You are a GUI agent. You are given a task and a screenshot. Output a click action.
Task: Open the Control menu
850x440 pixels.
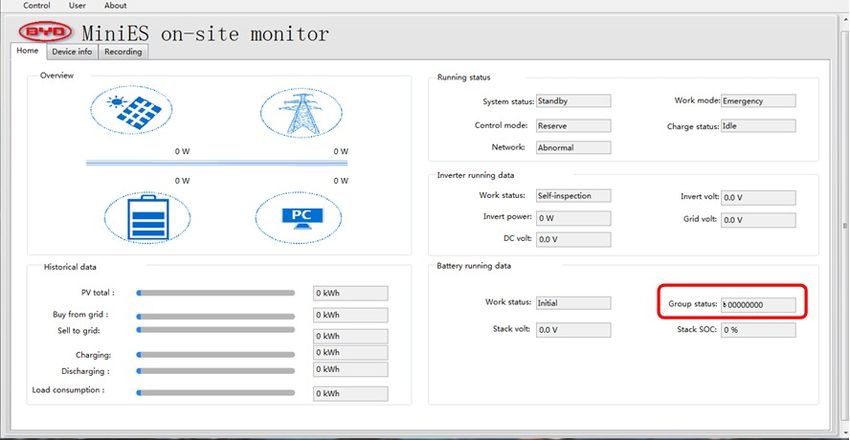[x=37, y=5]
